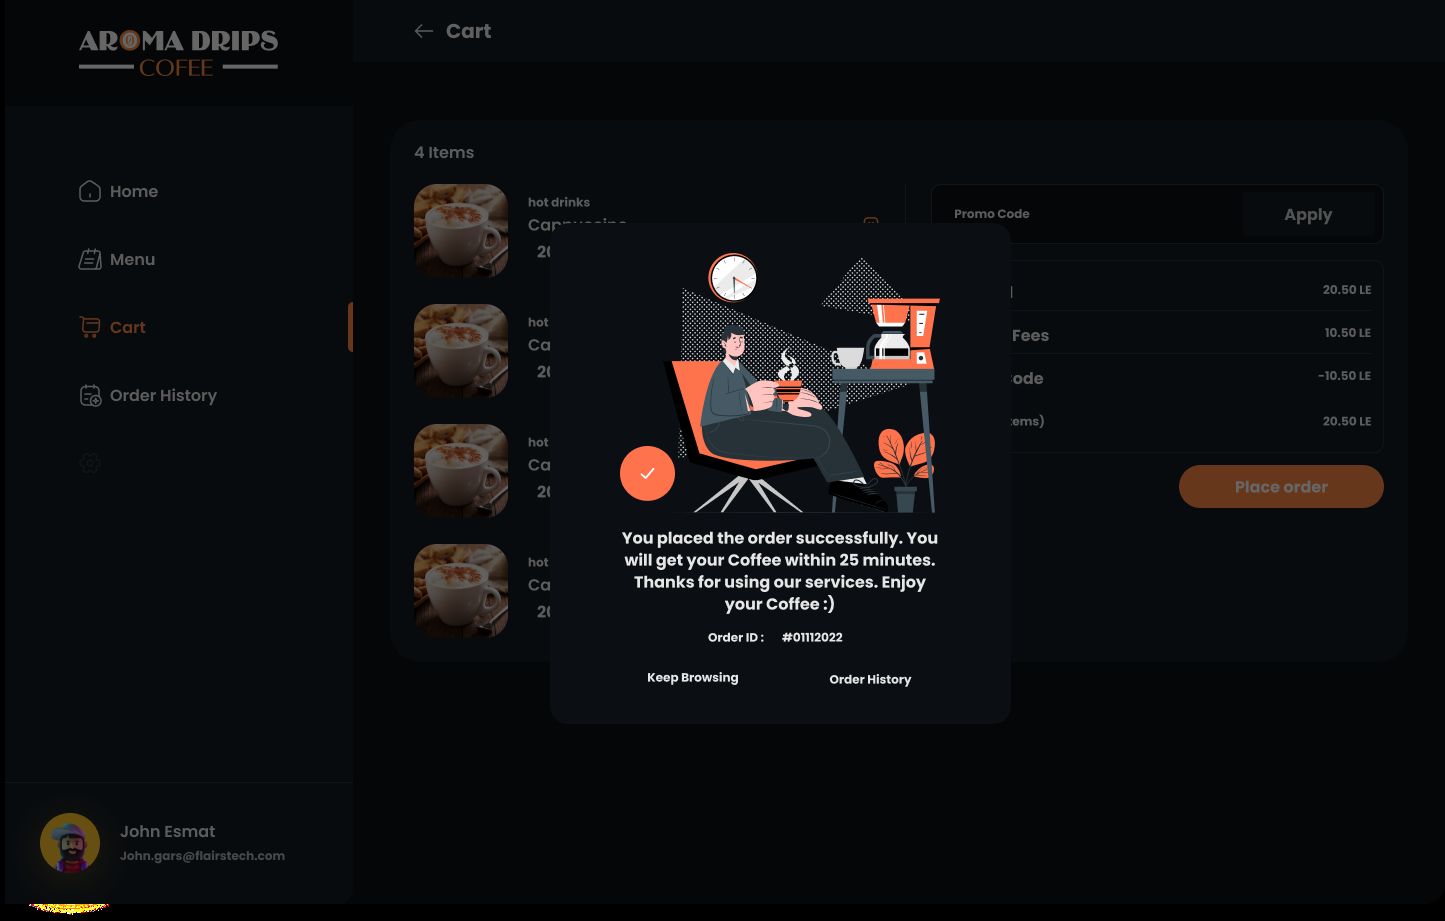The height and width of the screenshot is (921, 1445).
Task: Click the orange checkmark success badge
Action: 647,473
